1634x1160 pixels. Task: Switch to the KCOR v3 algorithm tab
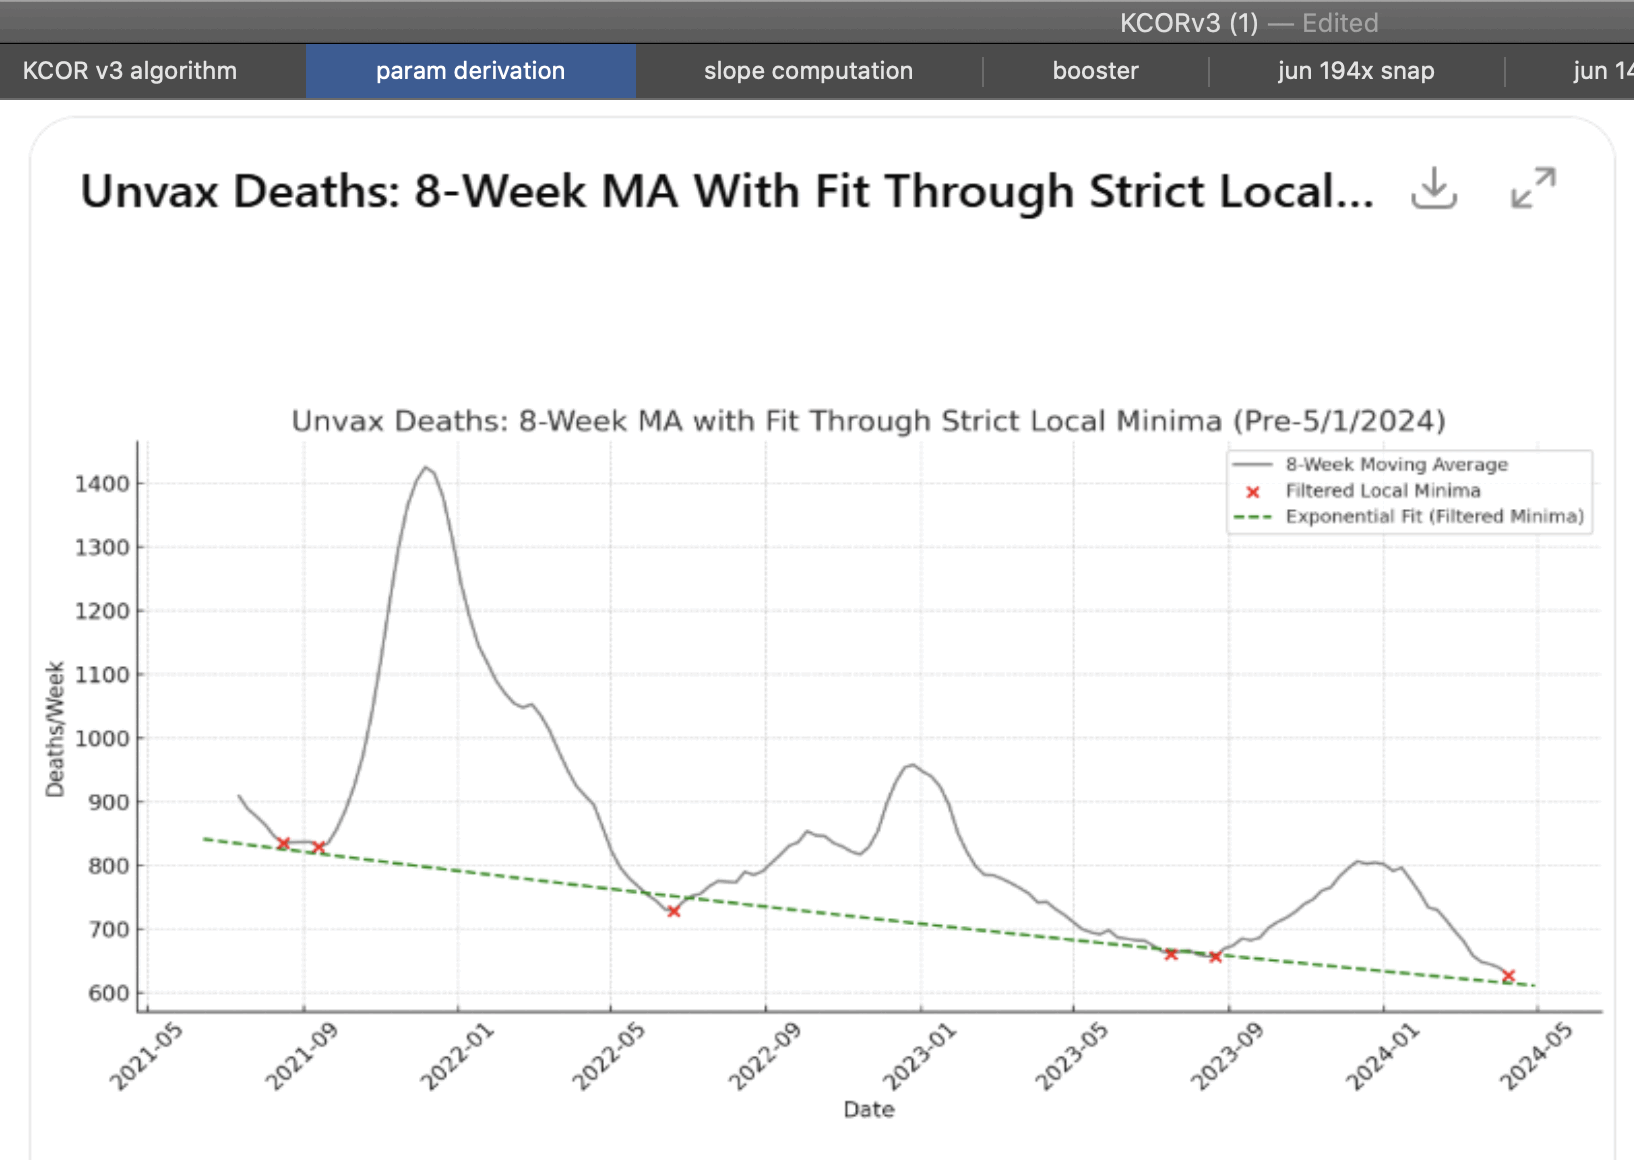click(x=130, y=71)
